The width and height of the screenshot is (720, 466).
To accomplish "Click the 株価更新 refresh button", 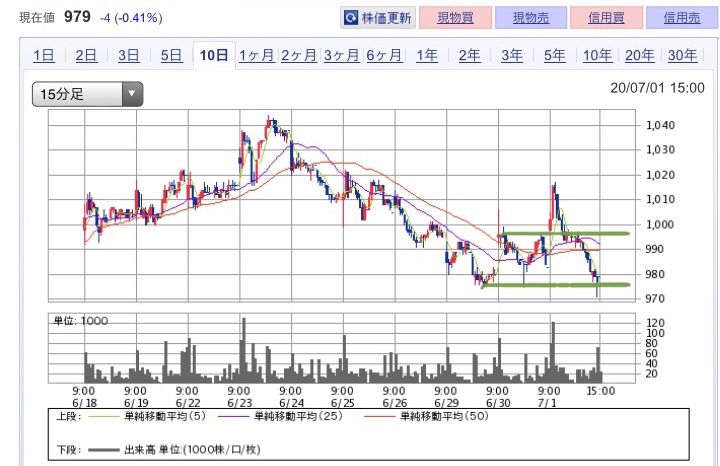I will pos(378,18).
